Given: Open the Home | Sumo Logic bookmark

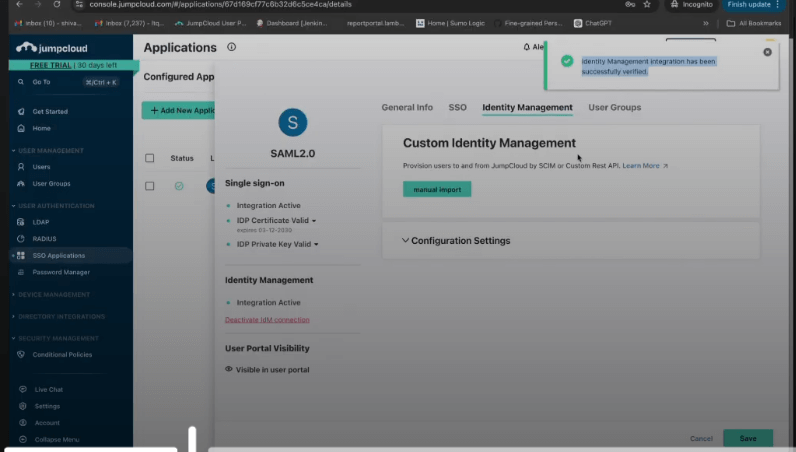Looking at the screenshot, I should (450, 23).
